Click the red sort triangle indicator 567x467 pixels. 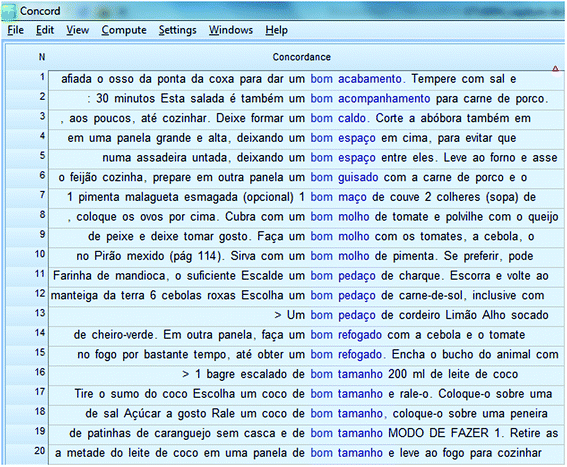tap(555, 69)
